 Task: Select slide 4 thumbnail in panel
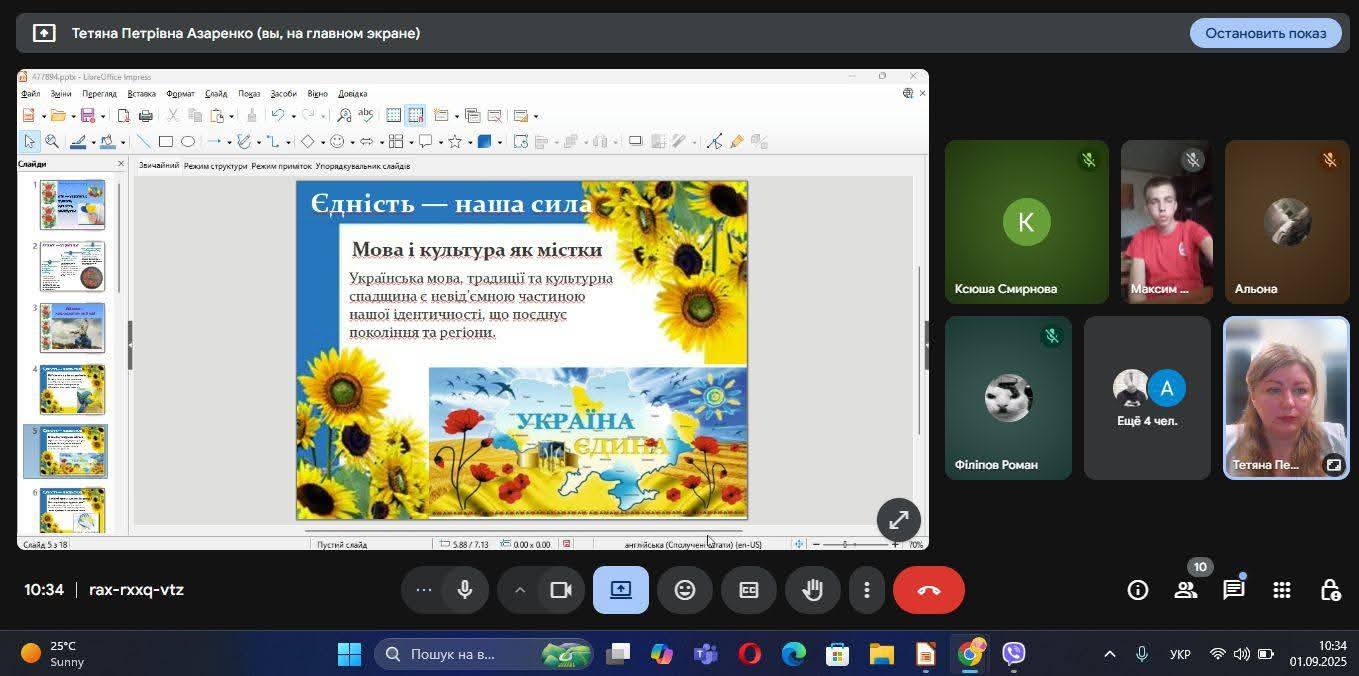pos(72,389)
